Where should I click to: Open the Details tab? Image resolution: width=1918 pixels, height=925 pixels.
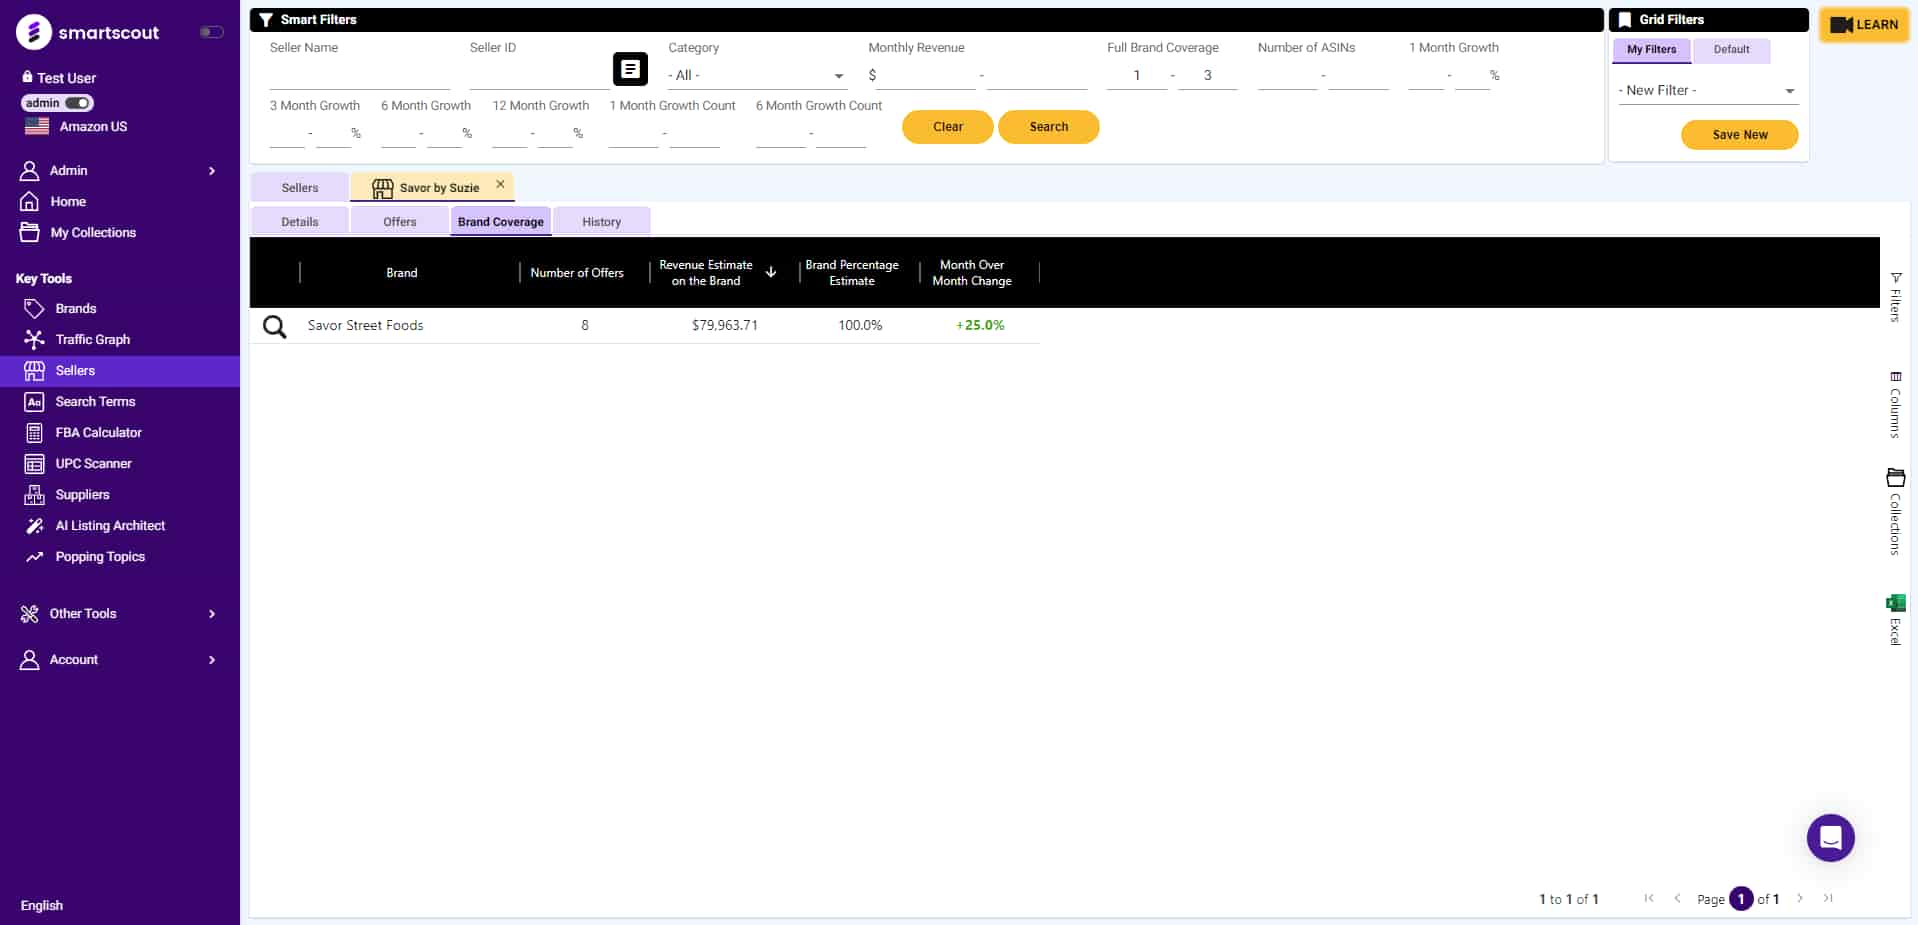pos(299,222)
